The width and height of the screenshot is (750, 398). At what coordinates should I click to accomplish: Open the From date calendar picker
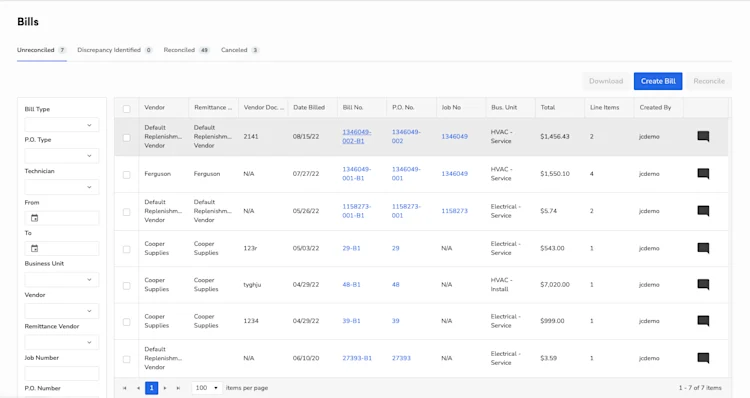[34, 218]
